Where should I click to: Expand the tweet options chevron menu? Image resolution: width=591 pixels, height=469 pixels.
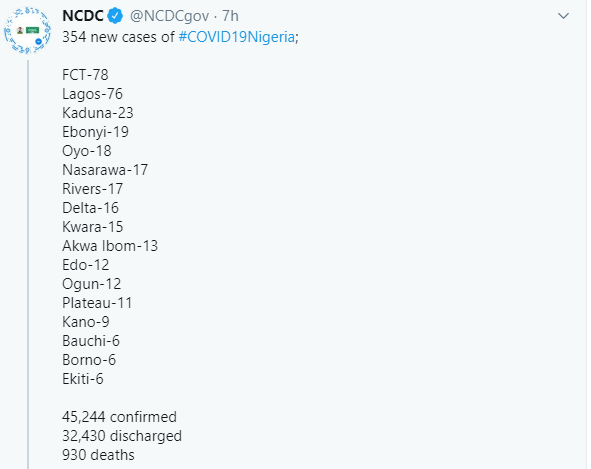[x=563, y=16]
